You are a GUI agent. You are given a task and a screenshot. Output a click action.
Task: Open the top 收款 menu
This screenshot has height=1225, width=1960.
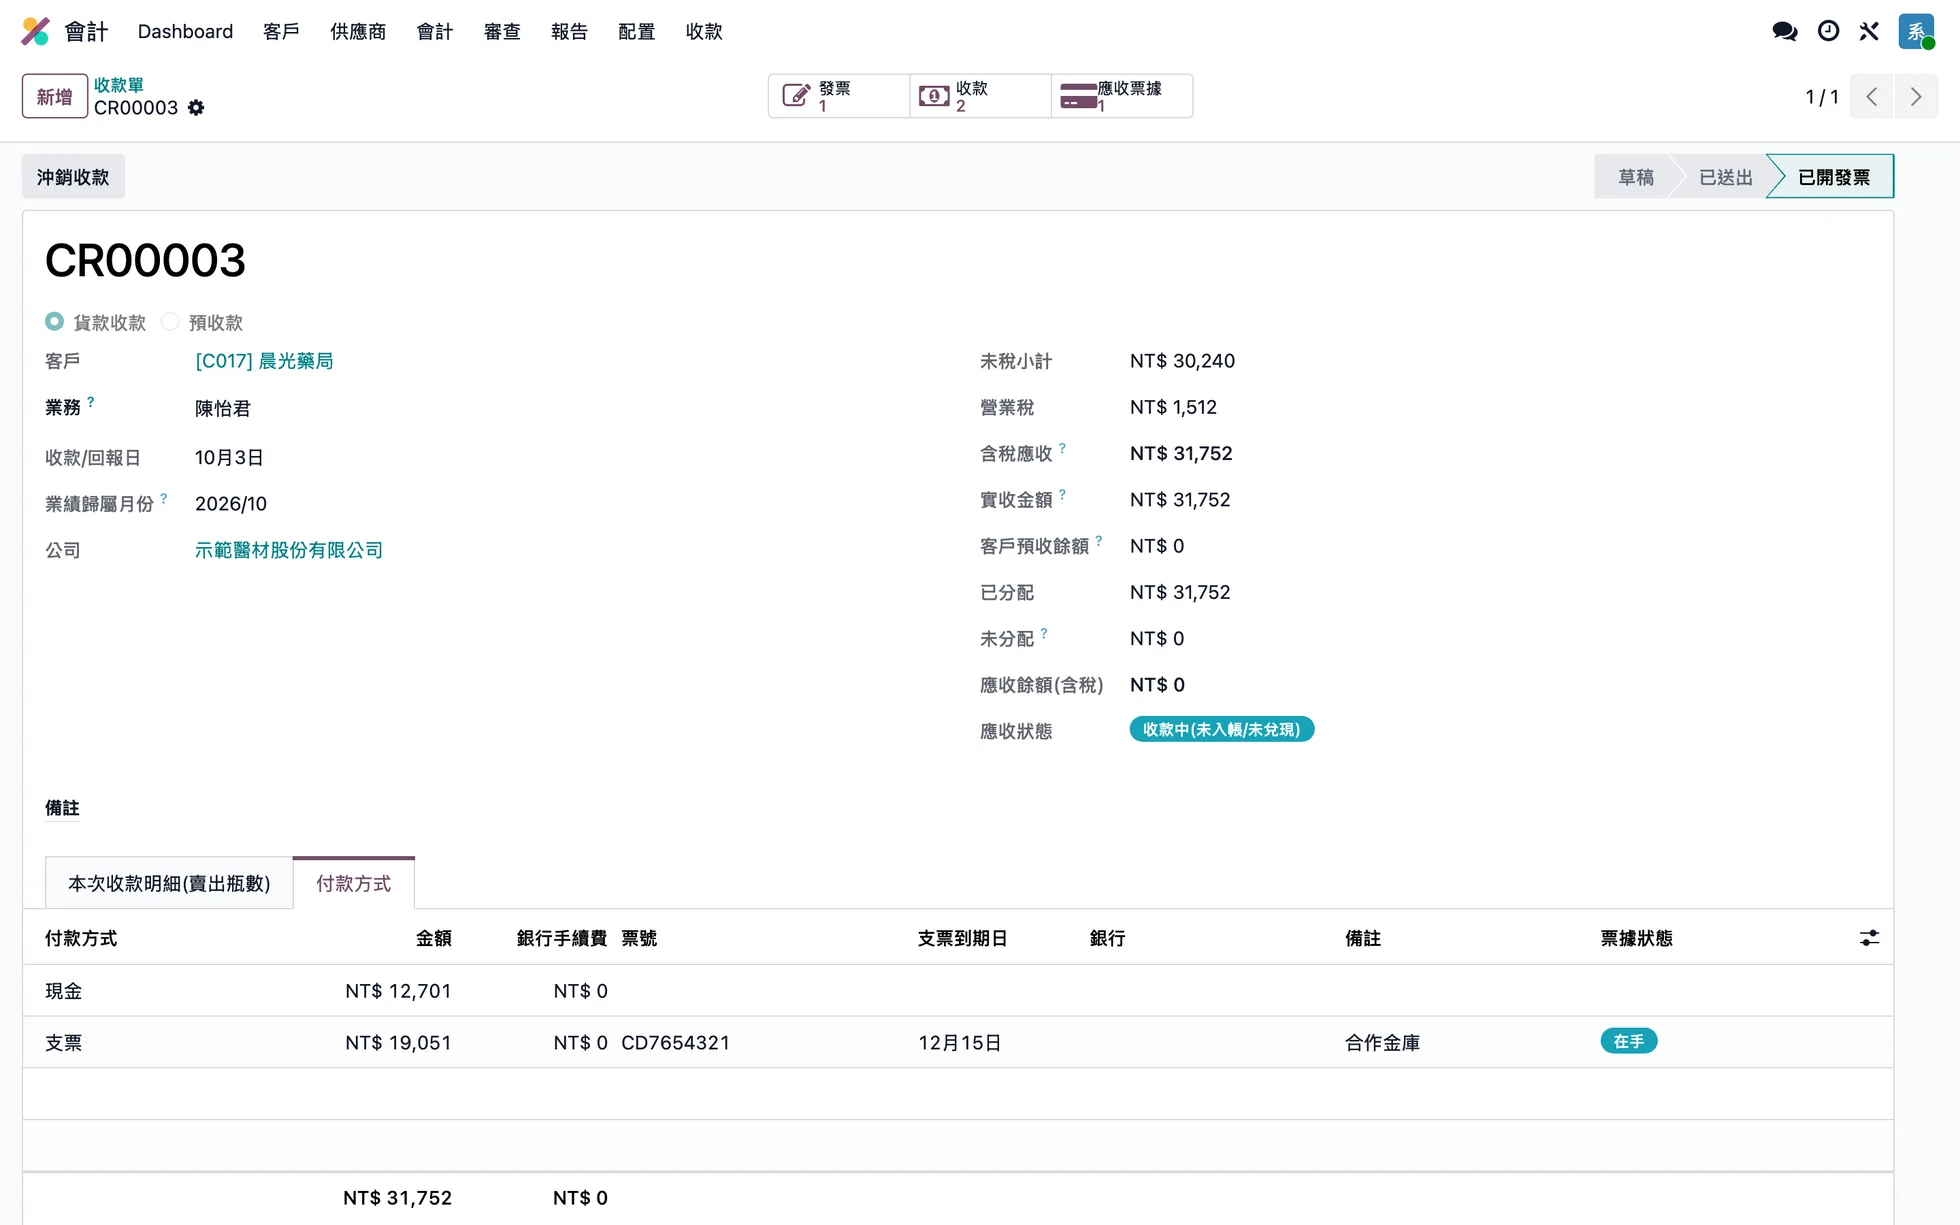click(704, 31)
